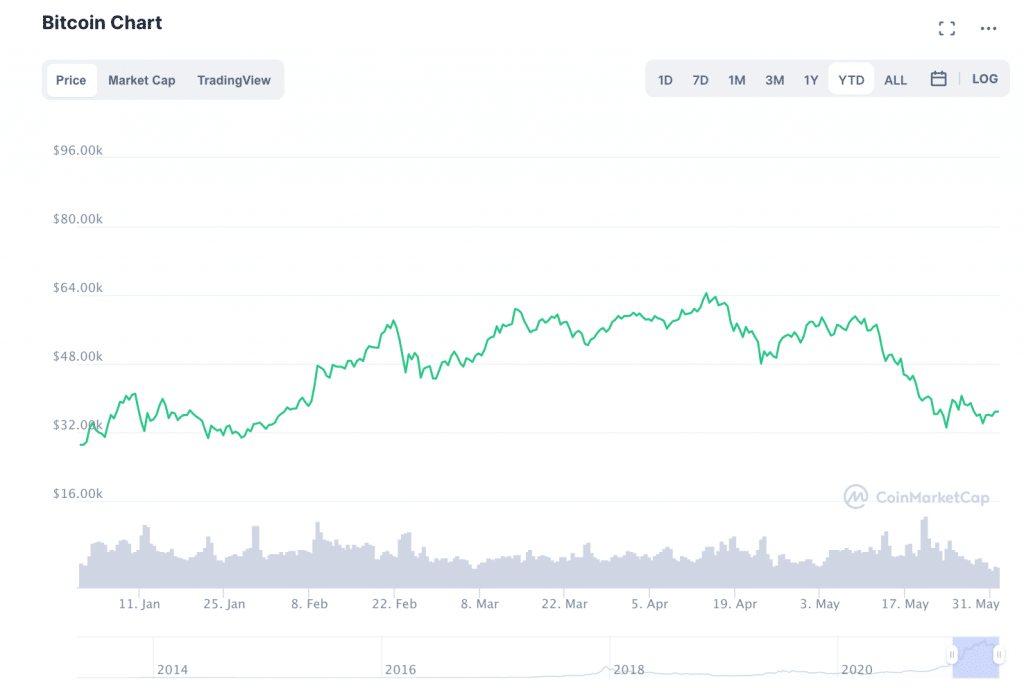1024x688 pixels.
Task: Switch to the Market Cap tab
Action: point(141,80)
